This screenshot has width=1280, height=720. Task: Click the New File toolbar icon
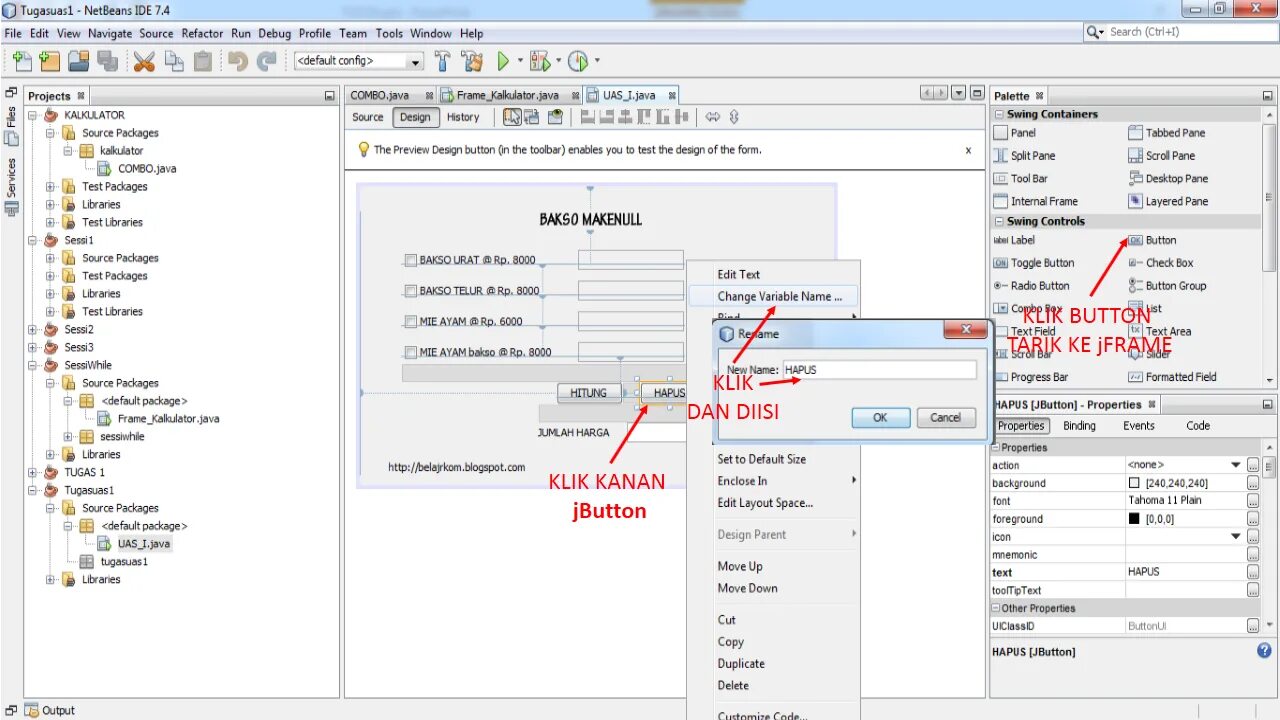[x=20, y=60]
